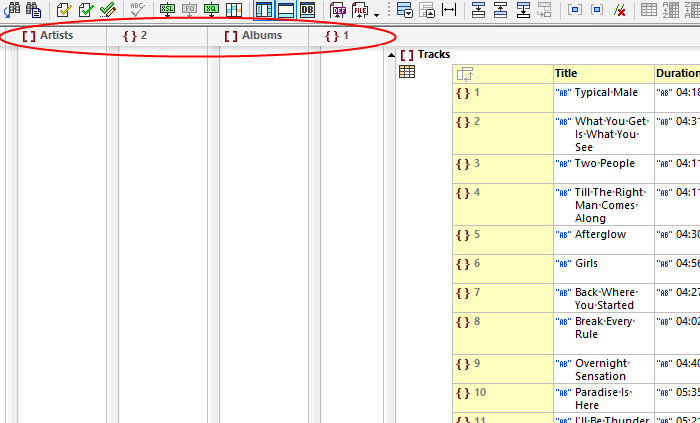Open the FILE icon dropdown arrow
The image size is (700, 423).
coord(376,14)
